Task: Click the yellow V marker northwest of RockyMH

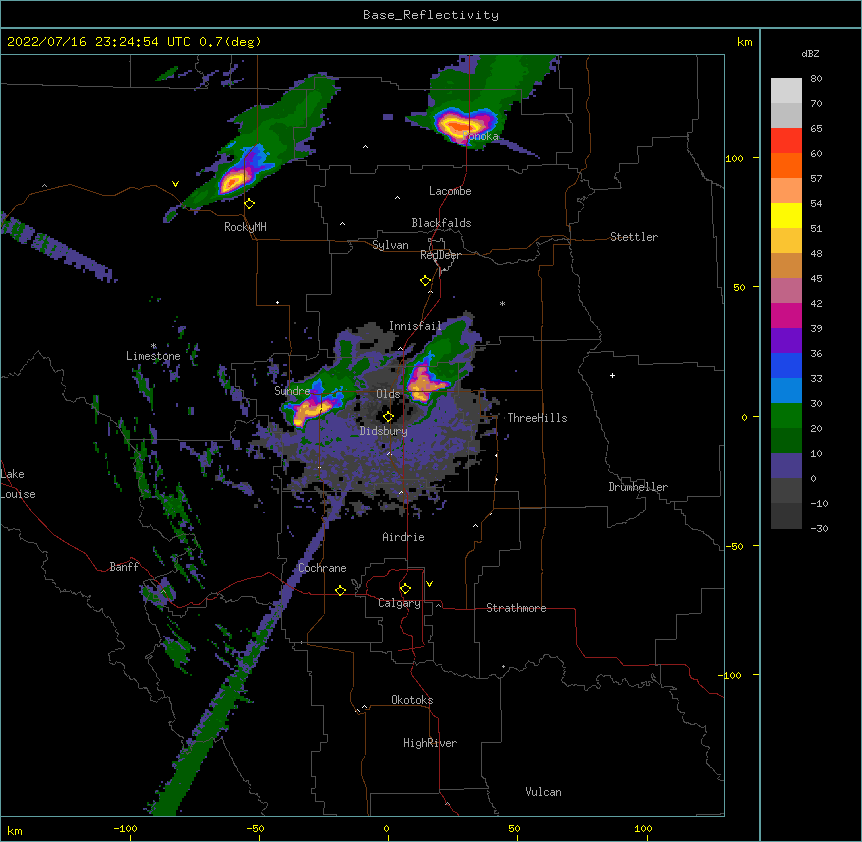Action: (175, 184)
